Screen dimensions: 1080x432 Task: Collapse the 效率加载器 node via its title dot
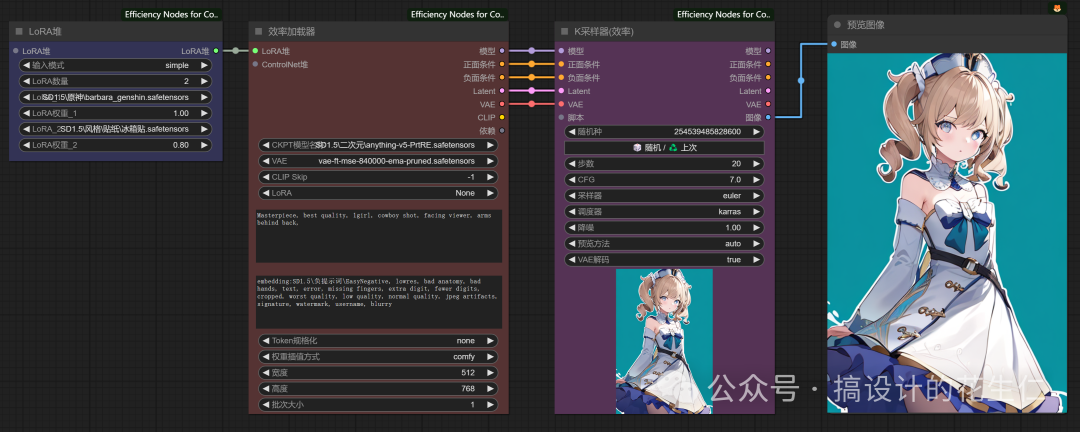[258, 32]
